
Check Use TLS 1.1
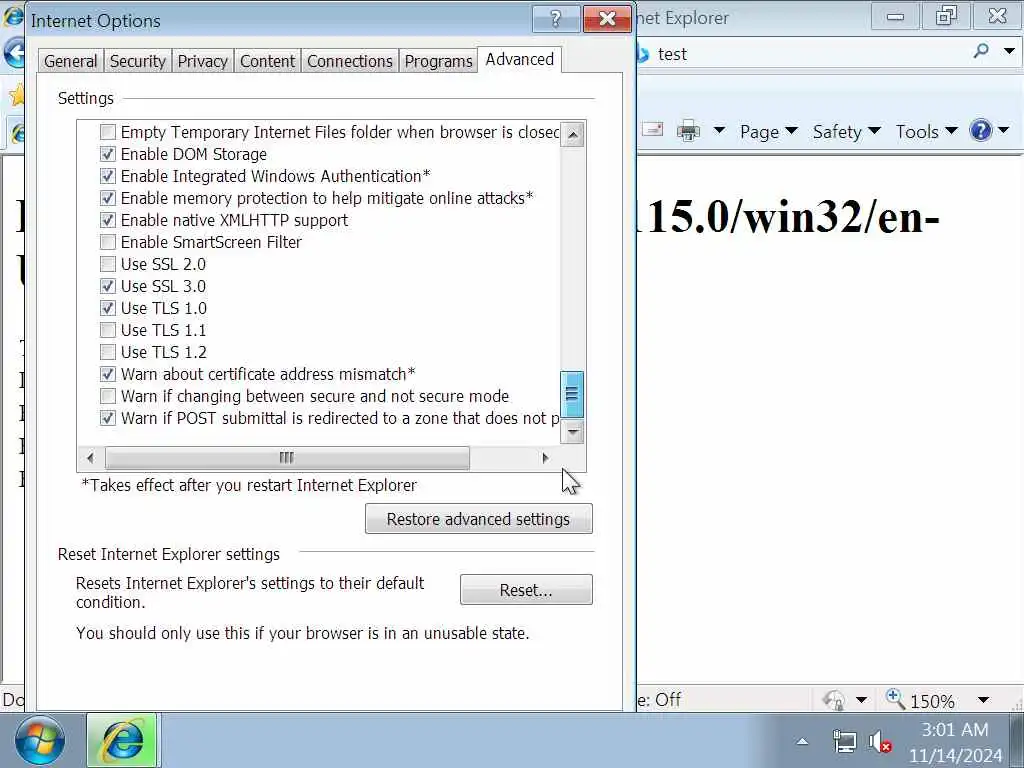point(108,330)
